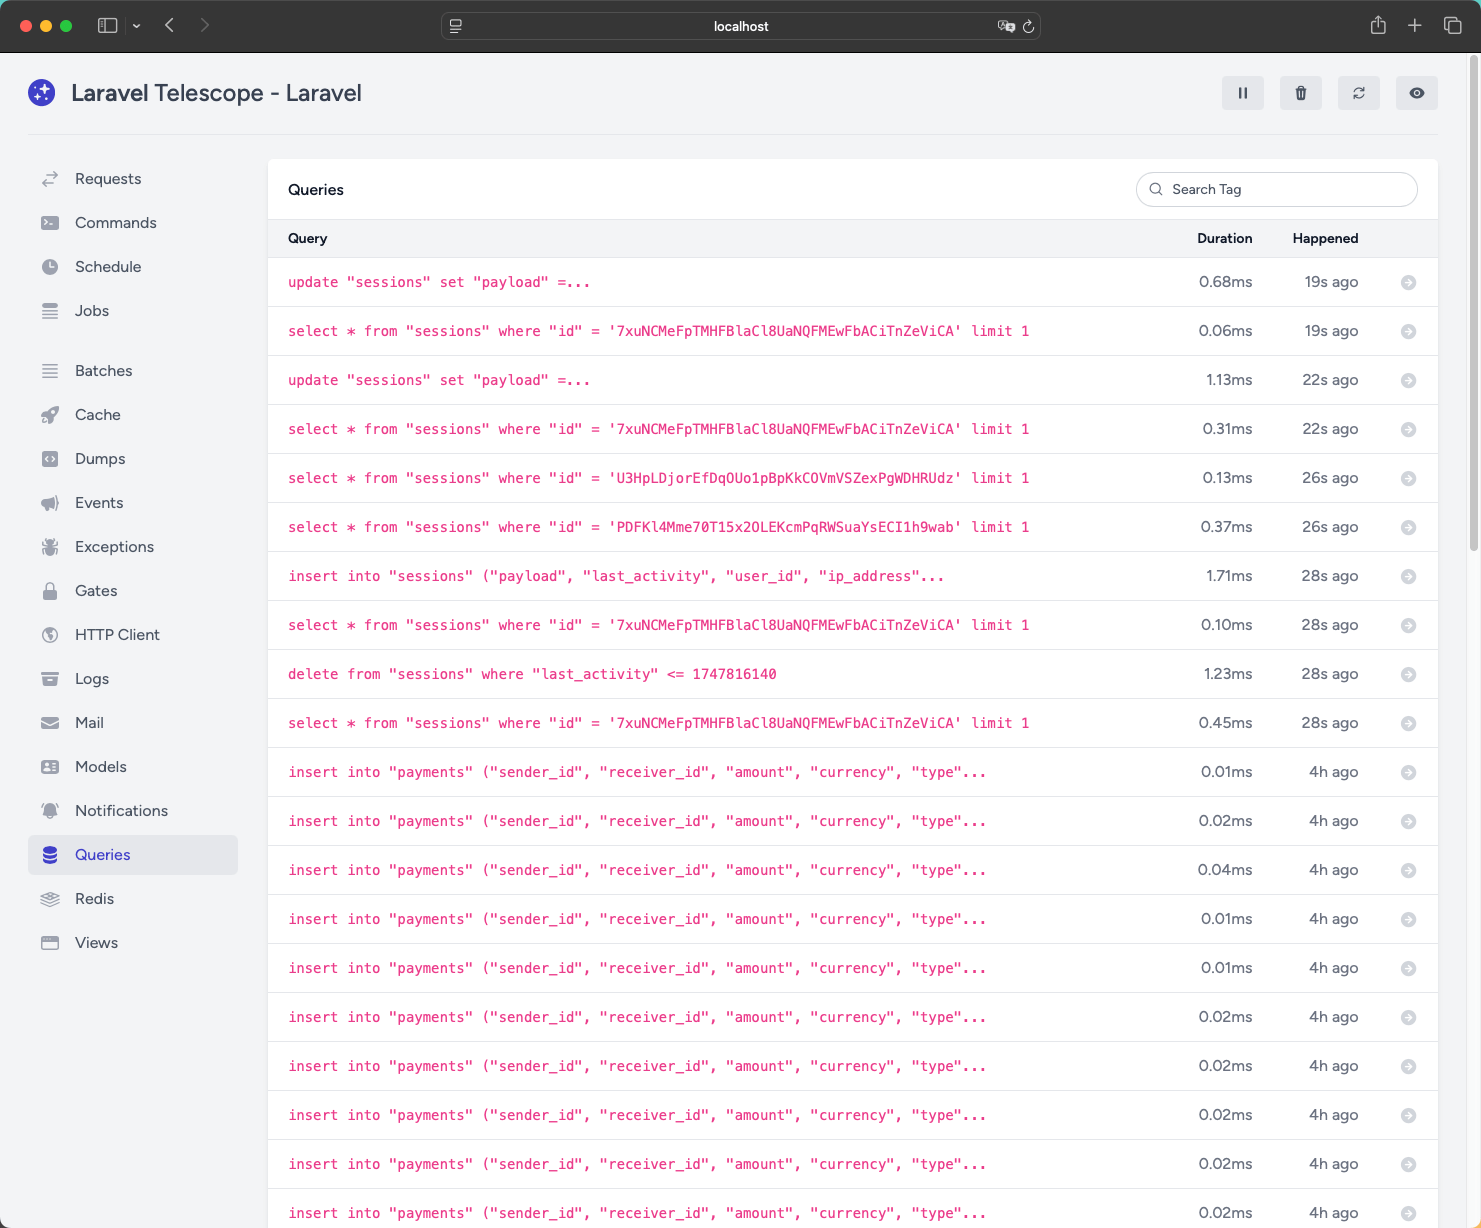
Task: Open details arrow for the 0.06ms select query
Action: pos(1408,332)
